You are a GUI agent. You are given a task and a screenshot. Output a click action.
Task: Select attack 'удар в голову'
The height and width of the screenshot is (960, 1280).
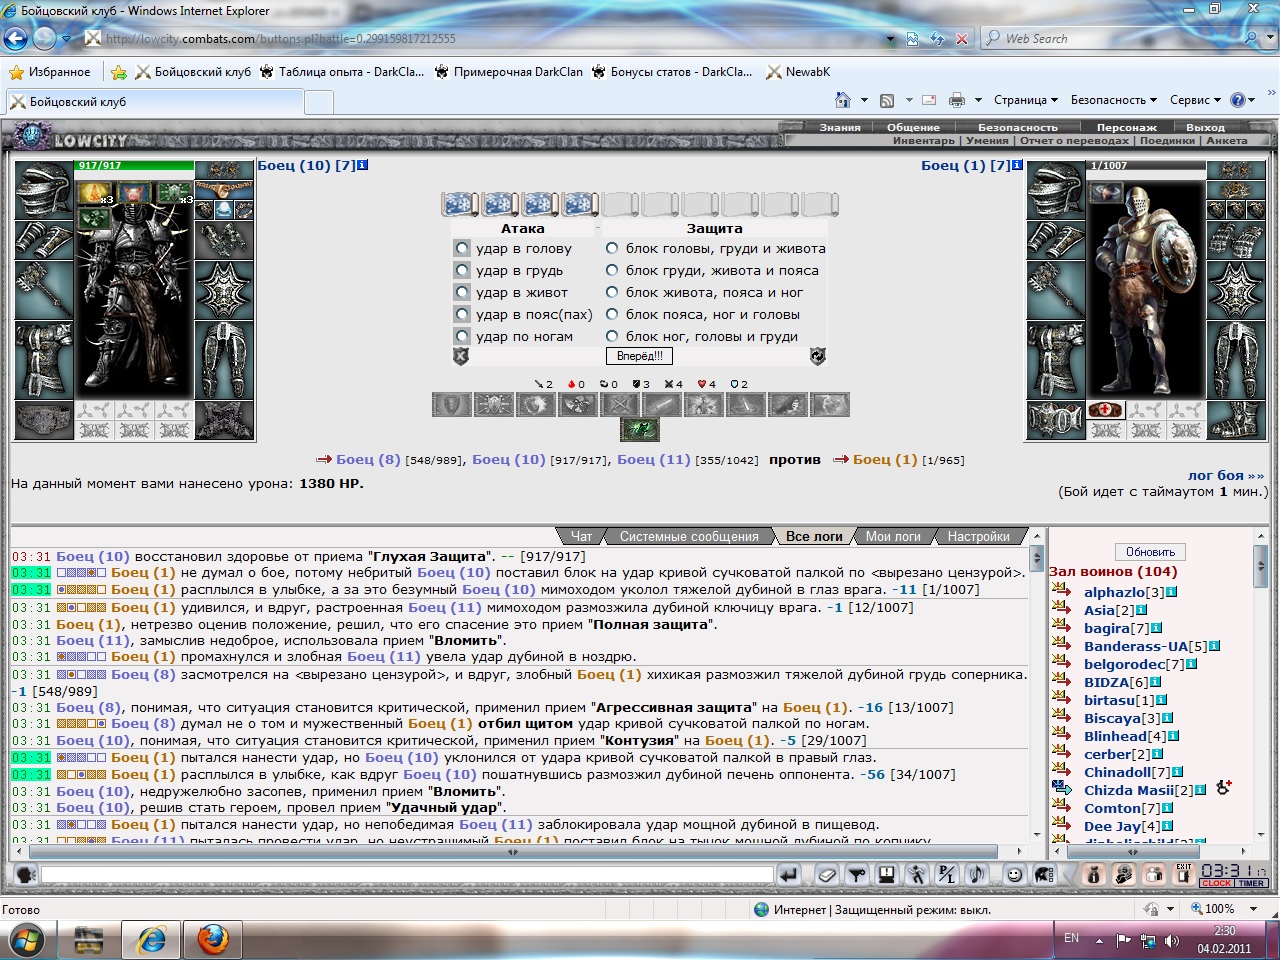coord(461,248)
